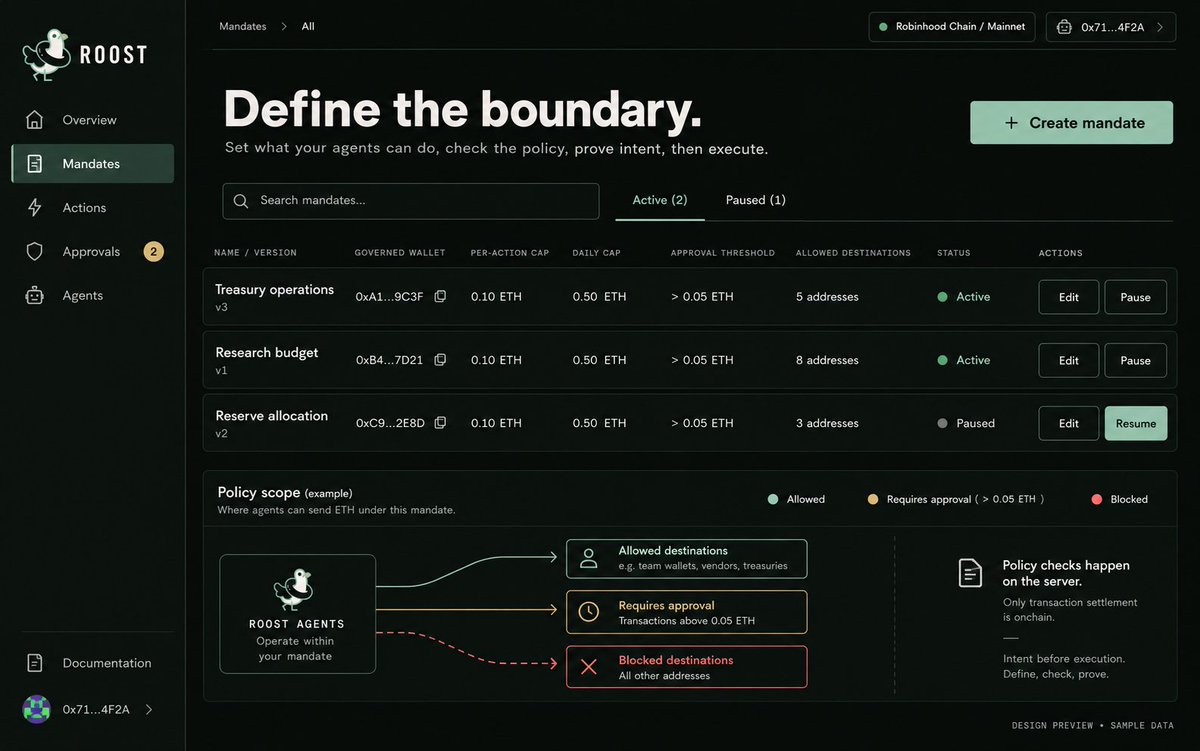The image size is (1200, 751).
Task: Click the Requires approval box
Action: (x=687, y=612)
